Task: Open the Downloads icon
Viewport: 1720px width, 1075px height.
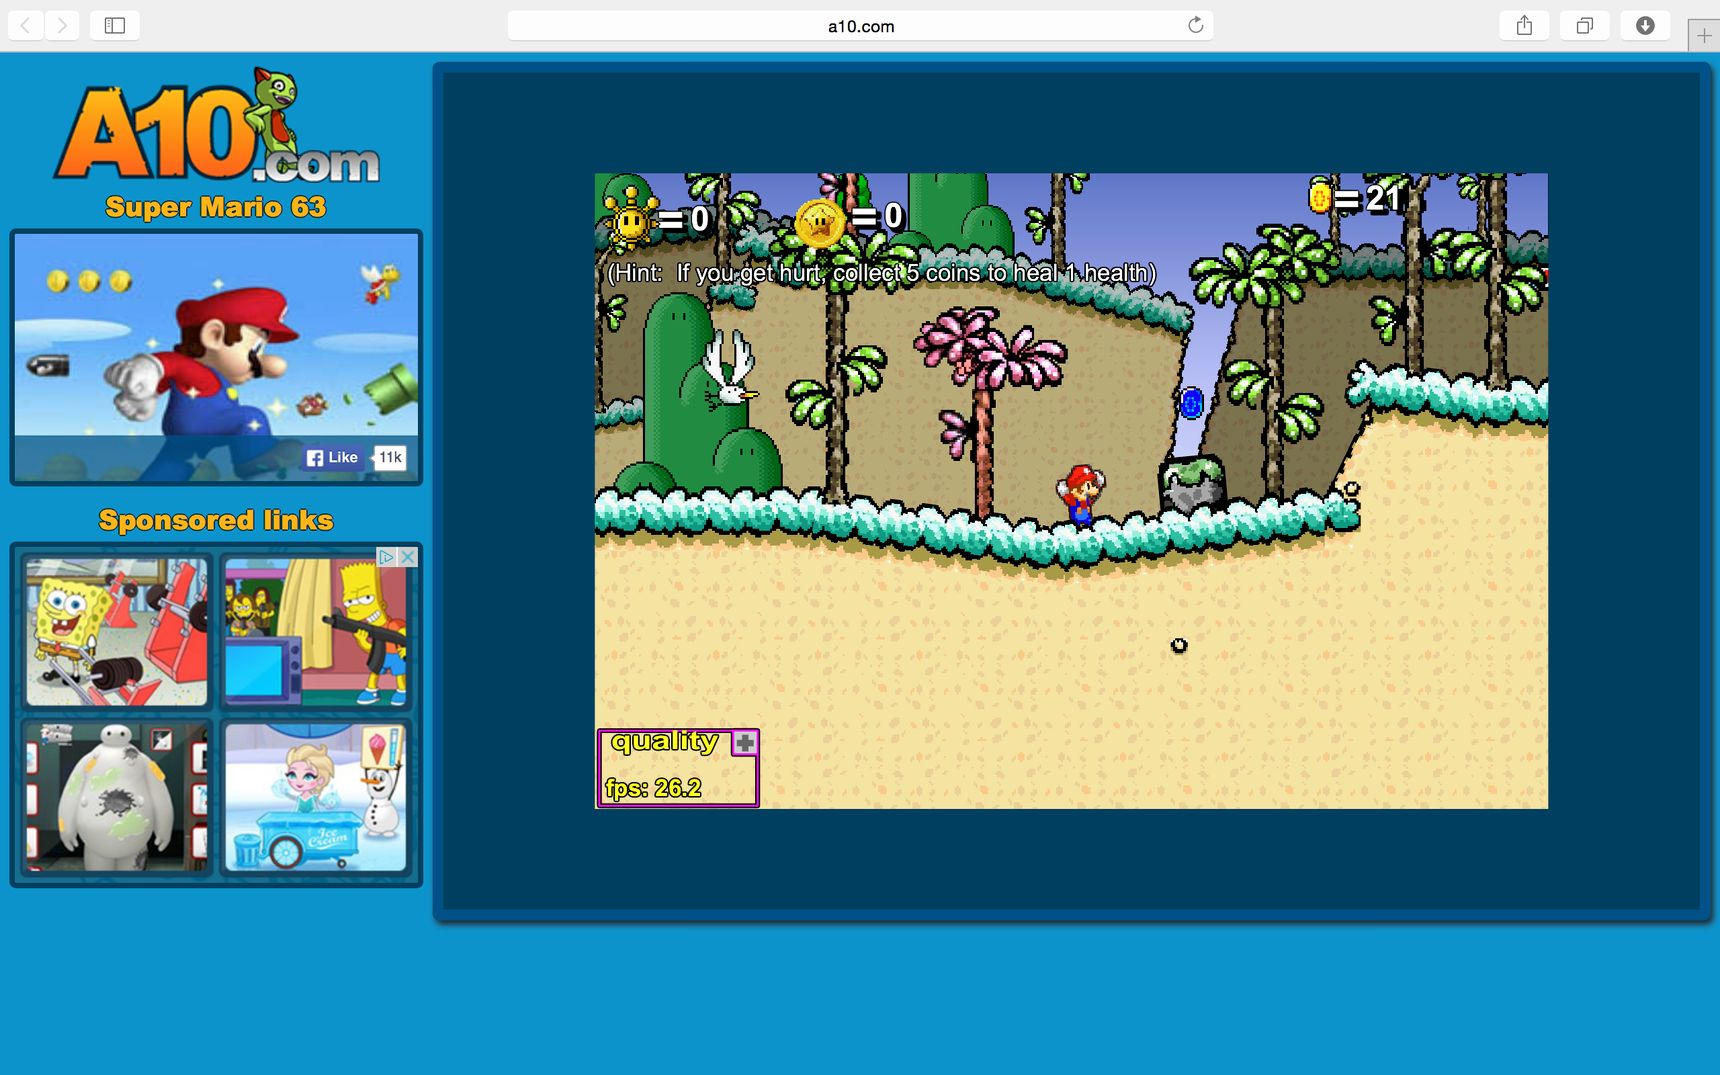Action: click(x=1645, y=25)
